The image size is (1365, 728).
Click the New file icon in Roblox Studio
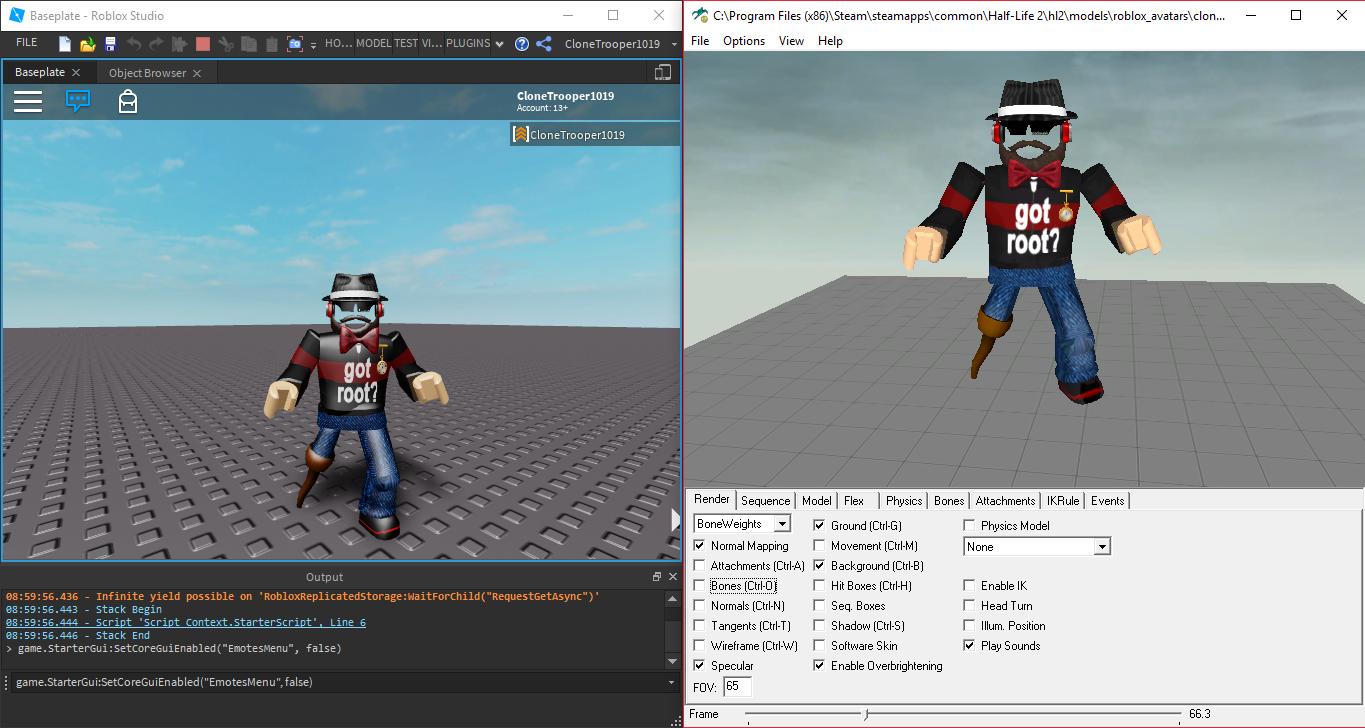65,44
